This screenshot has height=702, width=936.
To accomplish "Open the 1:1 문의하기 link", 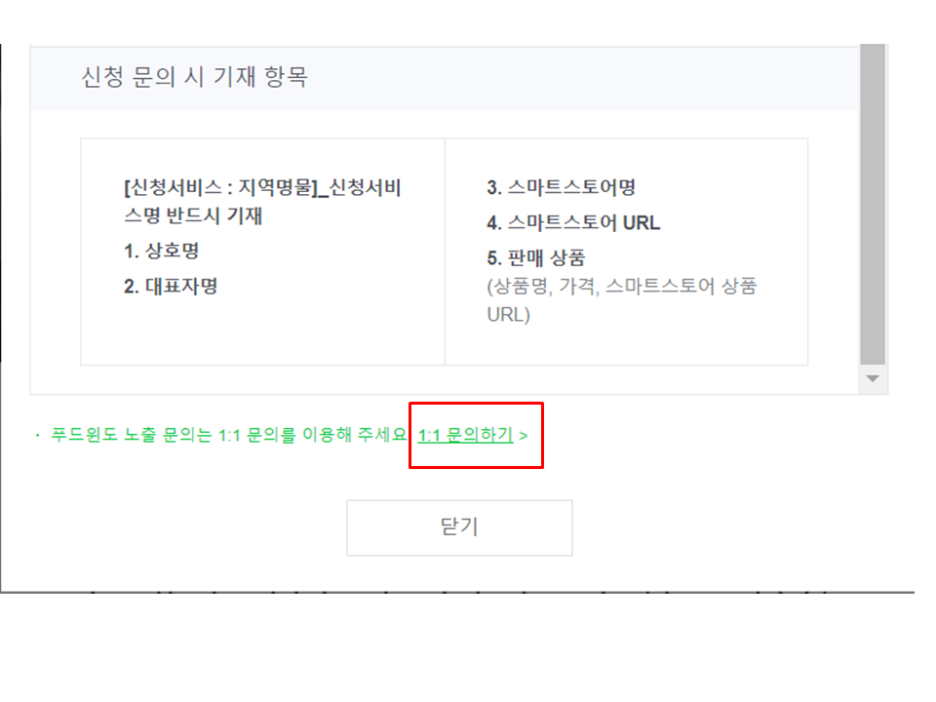I will point(465,435).
